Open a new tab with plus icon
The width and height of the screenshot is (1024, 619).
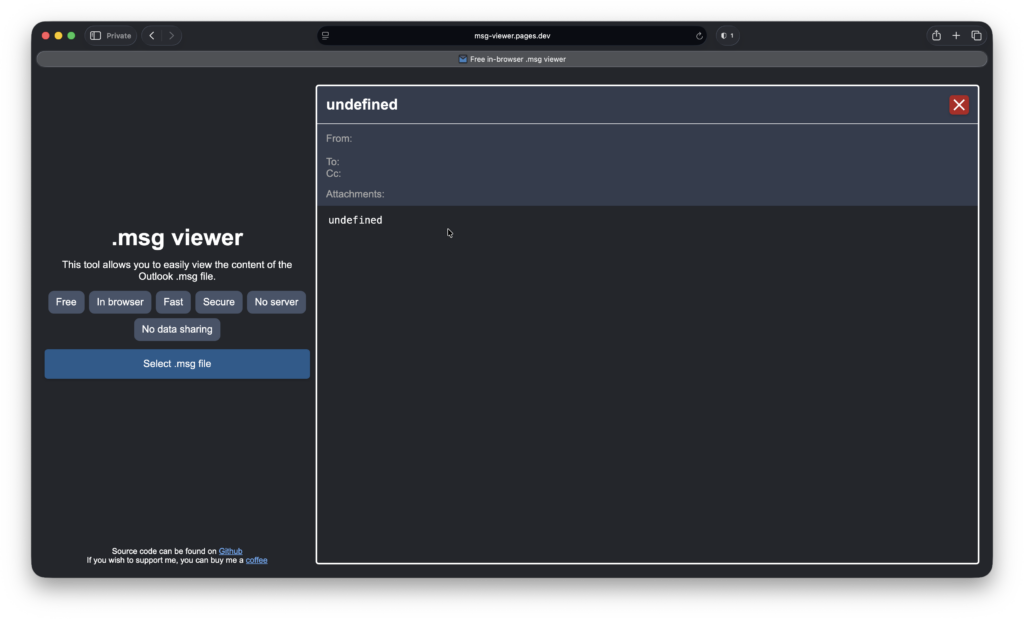point(956,36)
